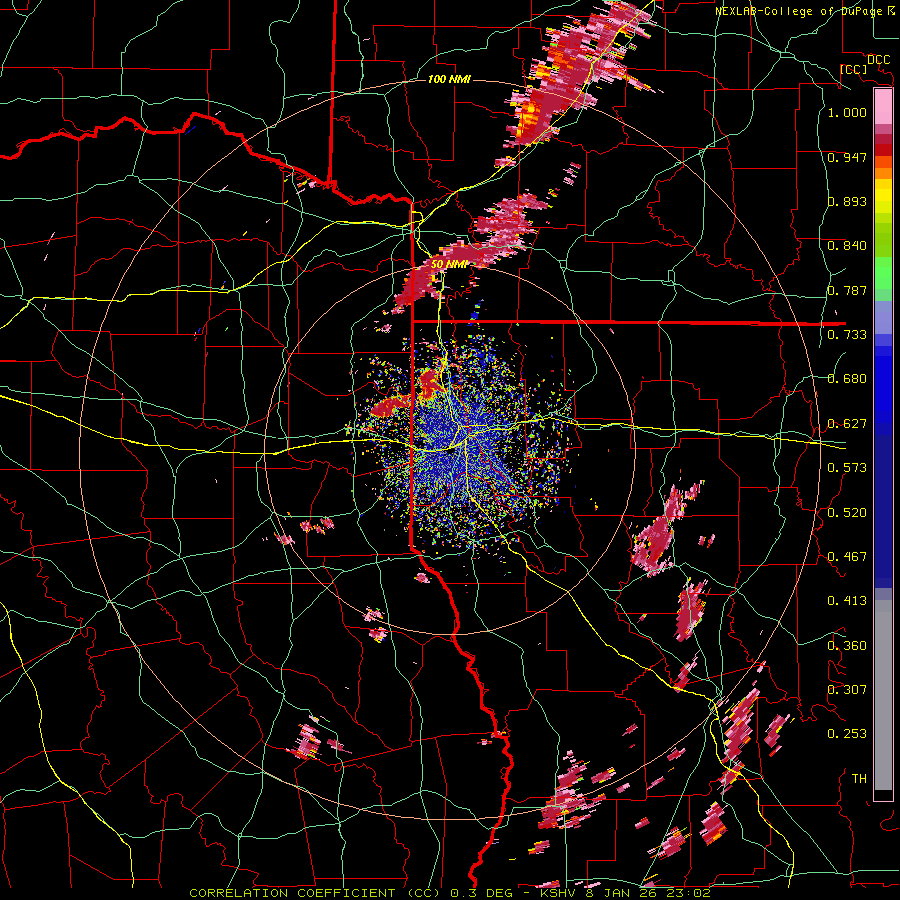The image size is (900, 900).
Task: Select the 0.307 scale value
Action: (847, 690)
